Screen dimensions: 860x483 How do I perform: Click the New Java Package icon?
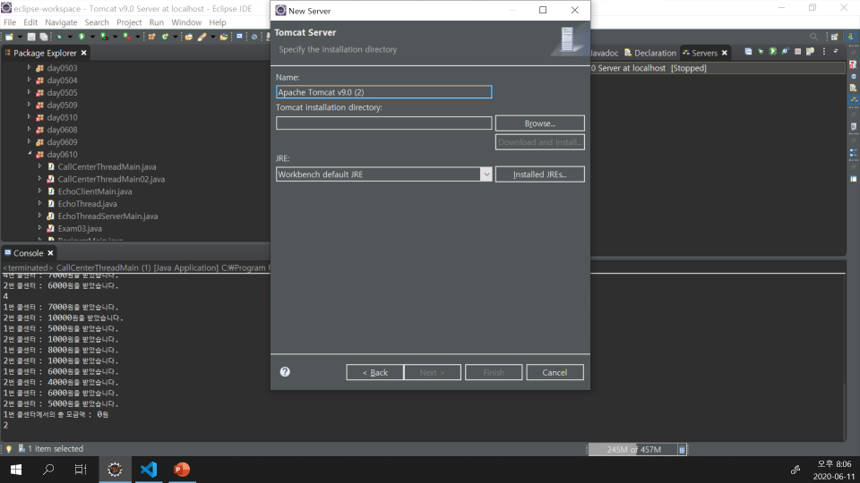151,37
